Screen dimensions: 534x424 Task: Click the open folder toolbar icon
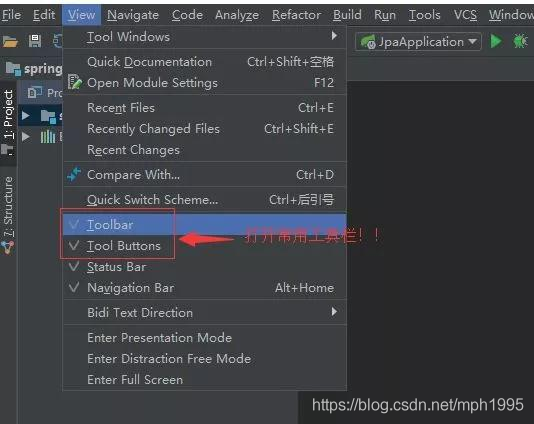tap(10, 42)
